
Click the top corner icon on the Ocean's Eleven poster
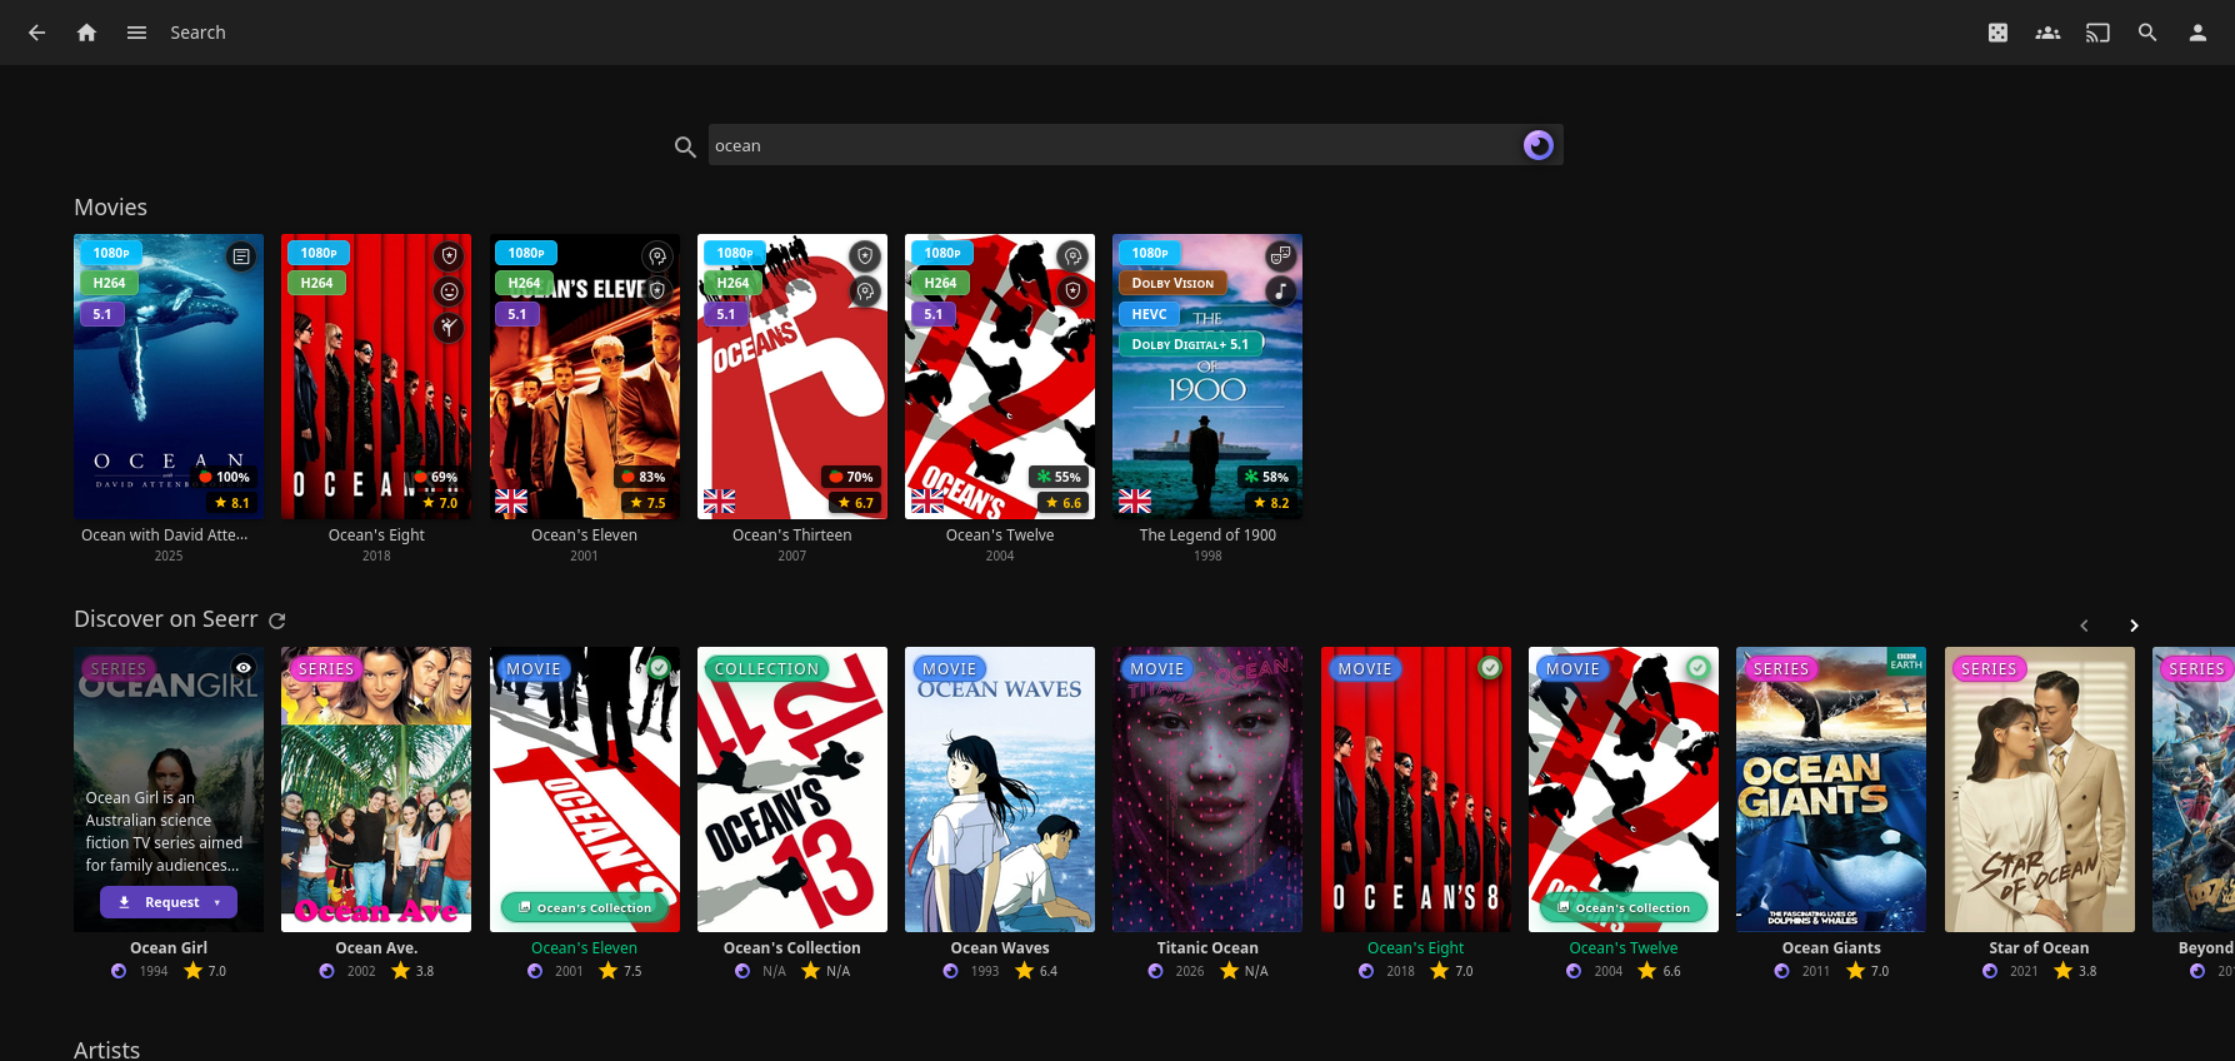pos(657,256)
